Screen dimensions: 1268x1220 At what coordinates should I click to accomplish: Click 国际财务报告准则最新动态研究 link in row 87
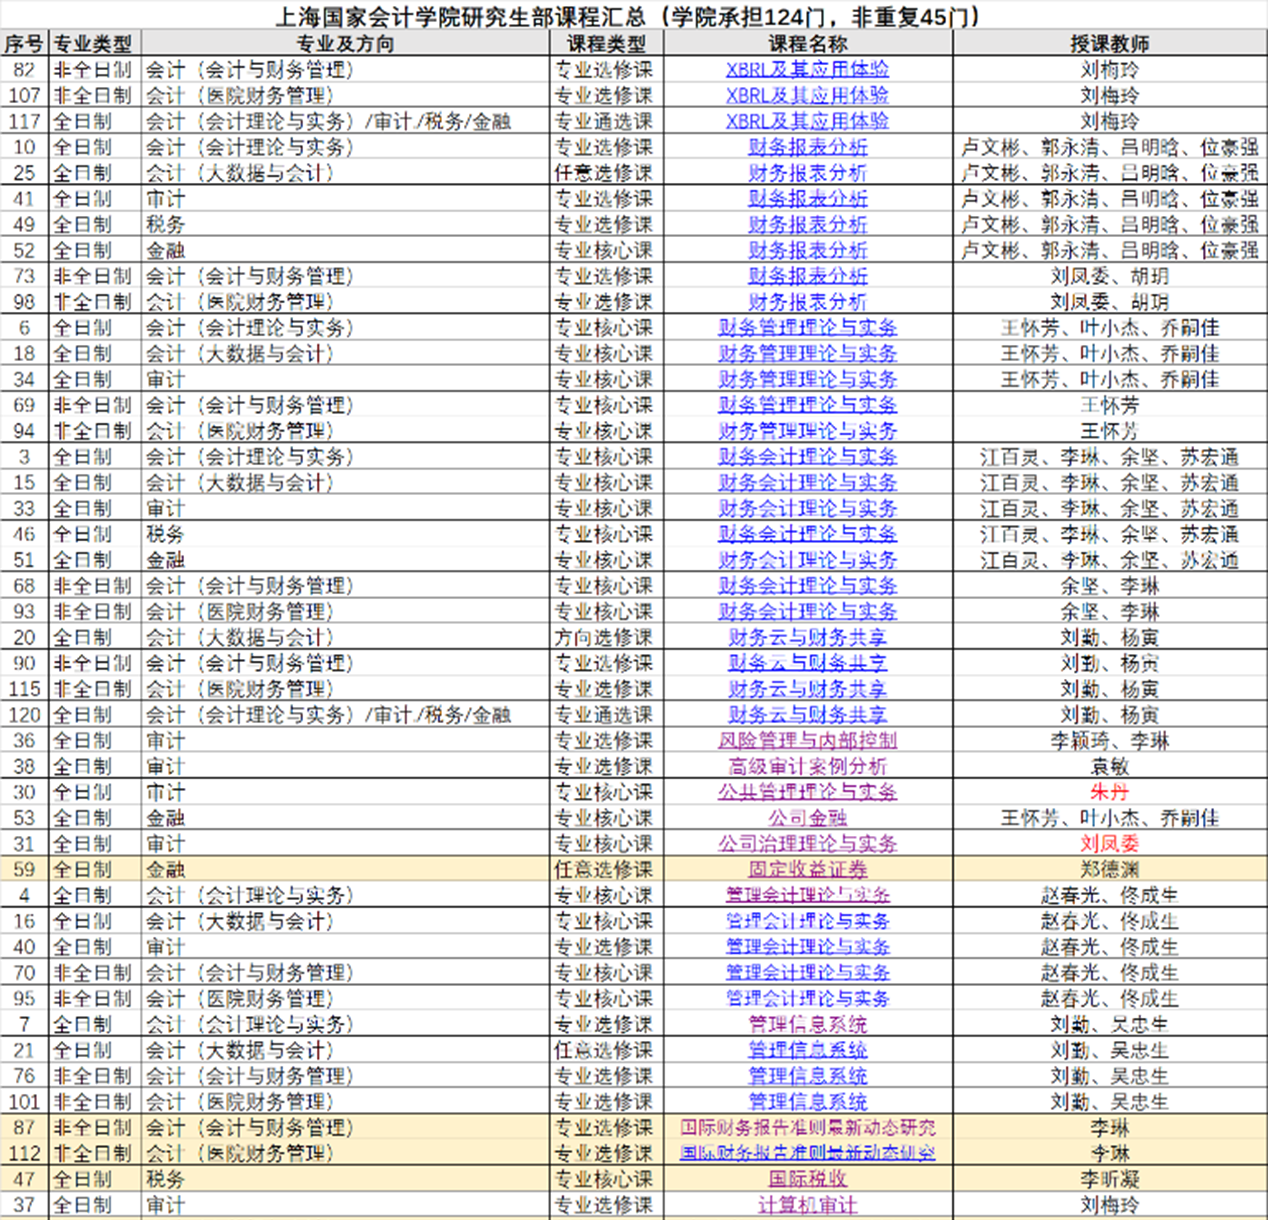(807, 1128)
